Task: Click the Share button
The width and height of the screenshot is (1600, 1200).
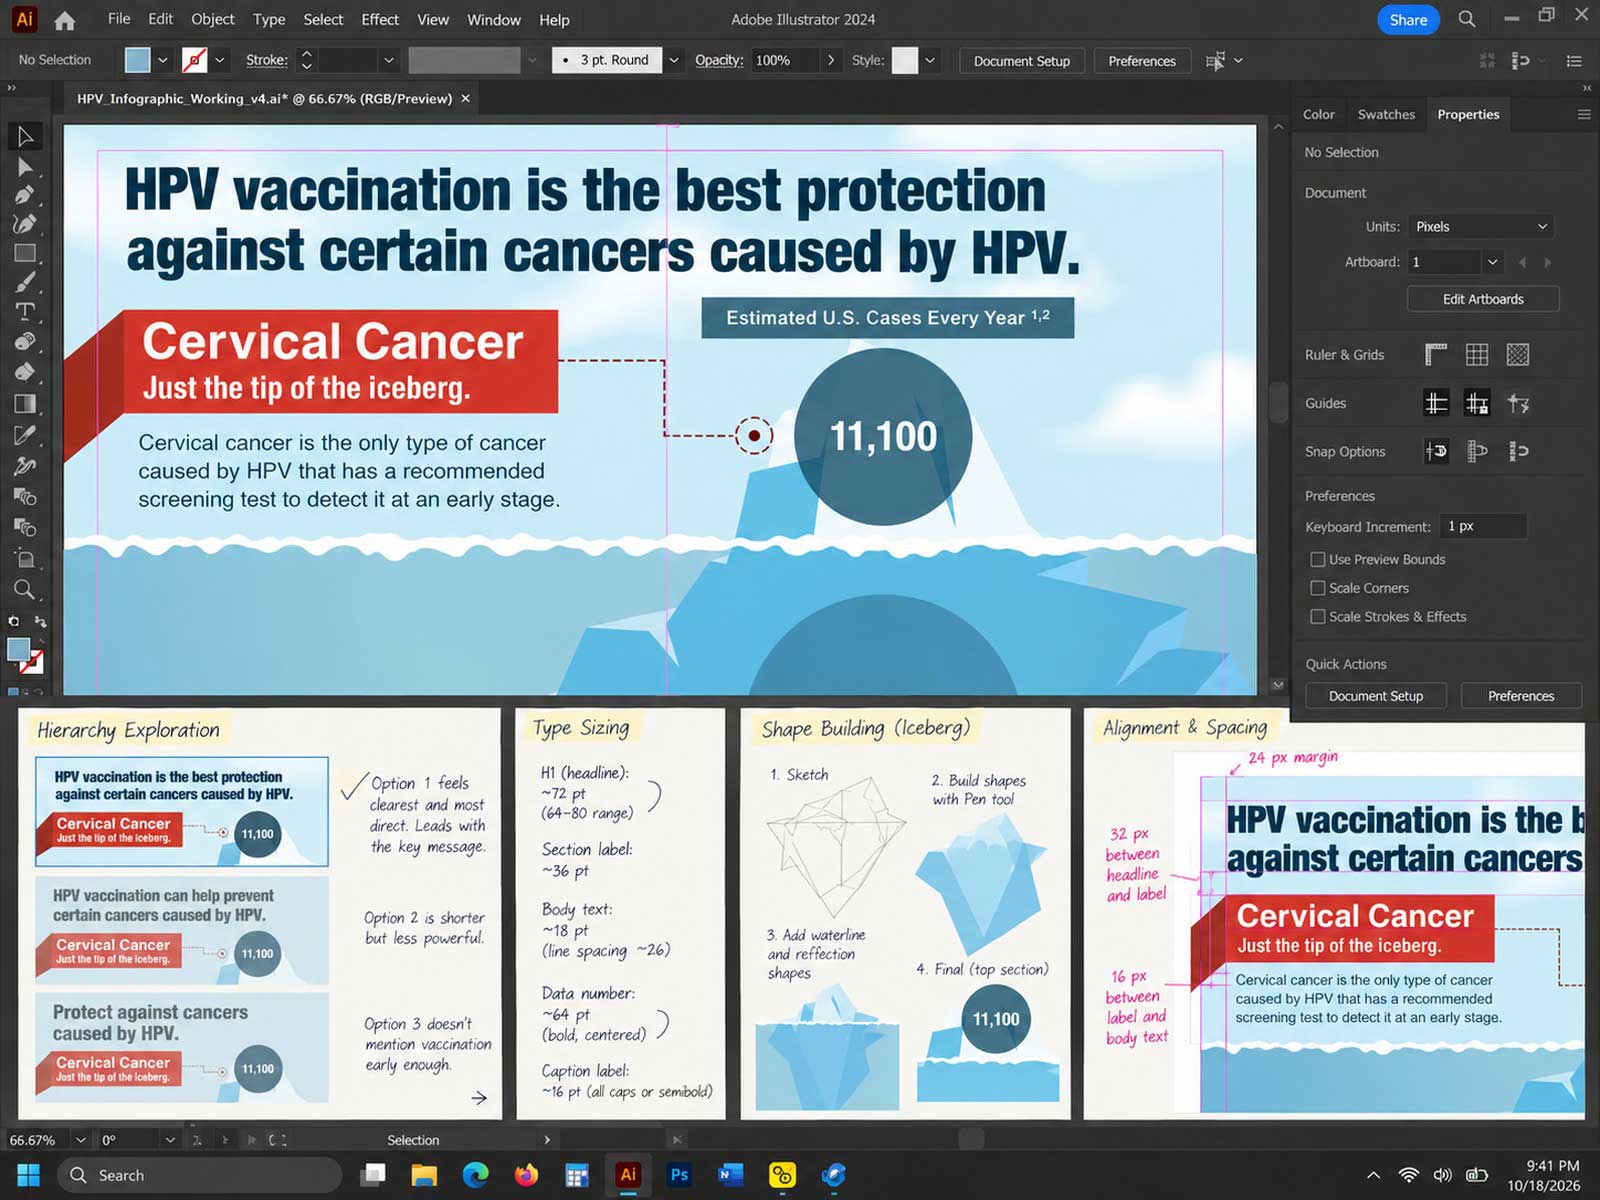Action: [1408, 20]
